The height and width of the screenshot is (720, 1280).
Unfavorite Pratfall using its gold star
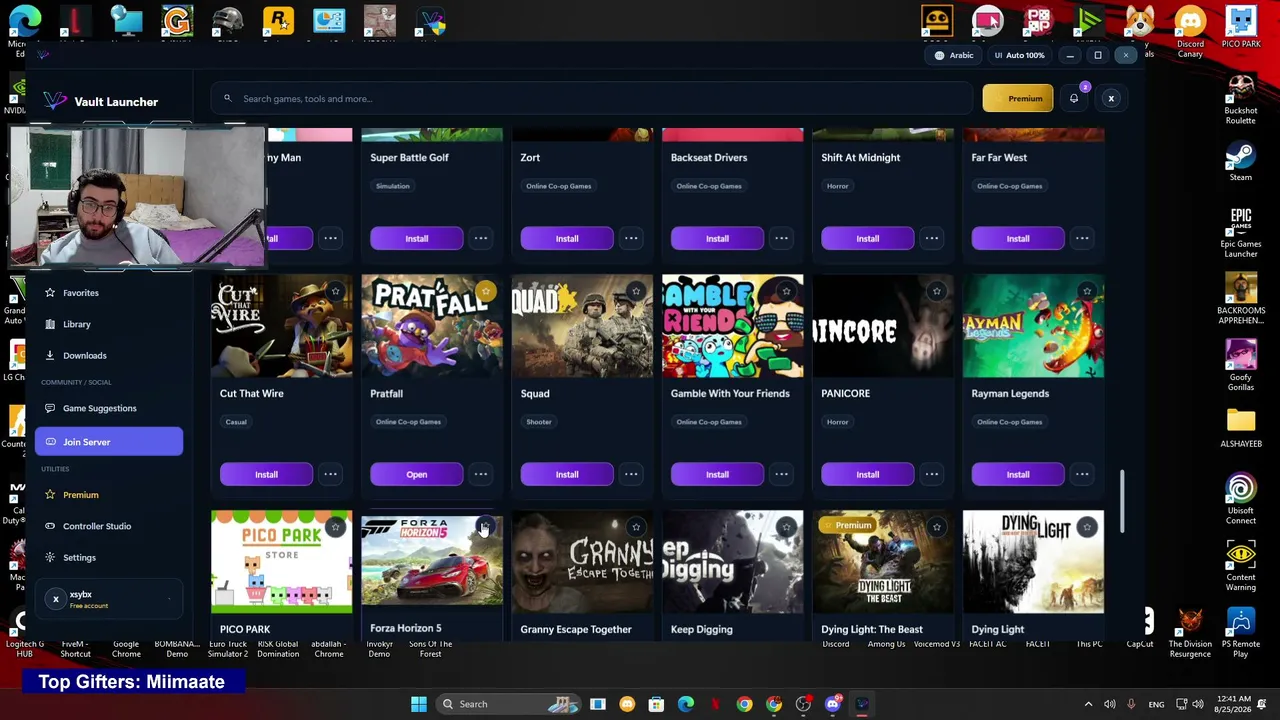pos(485,291)
